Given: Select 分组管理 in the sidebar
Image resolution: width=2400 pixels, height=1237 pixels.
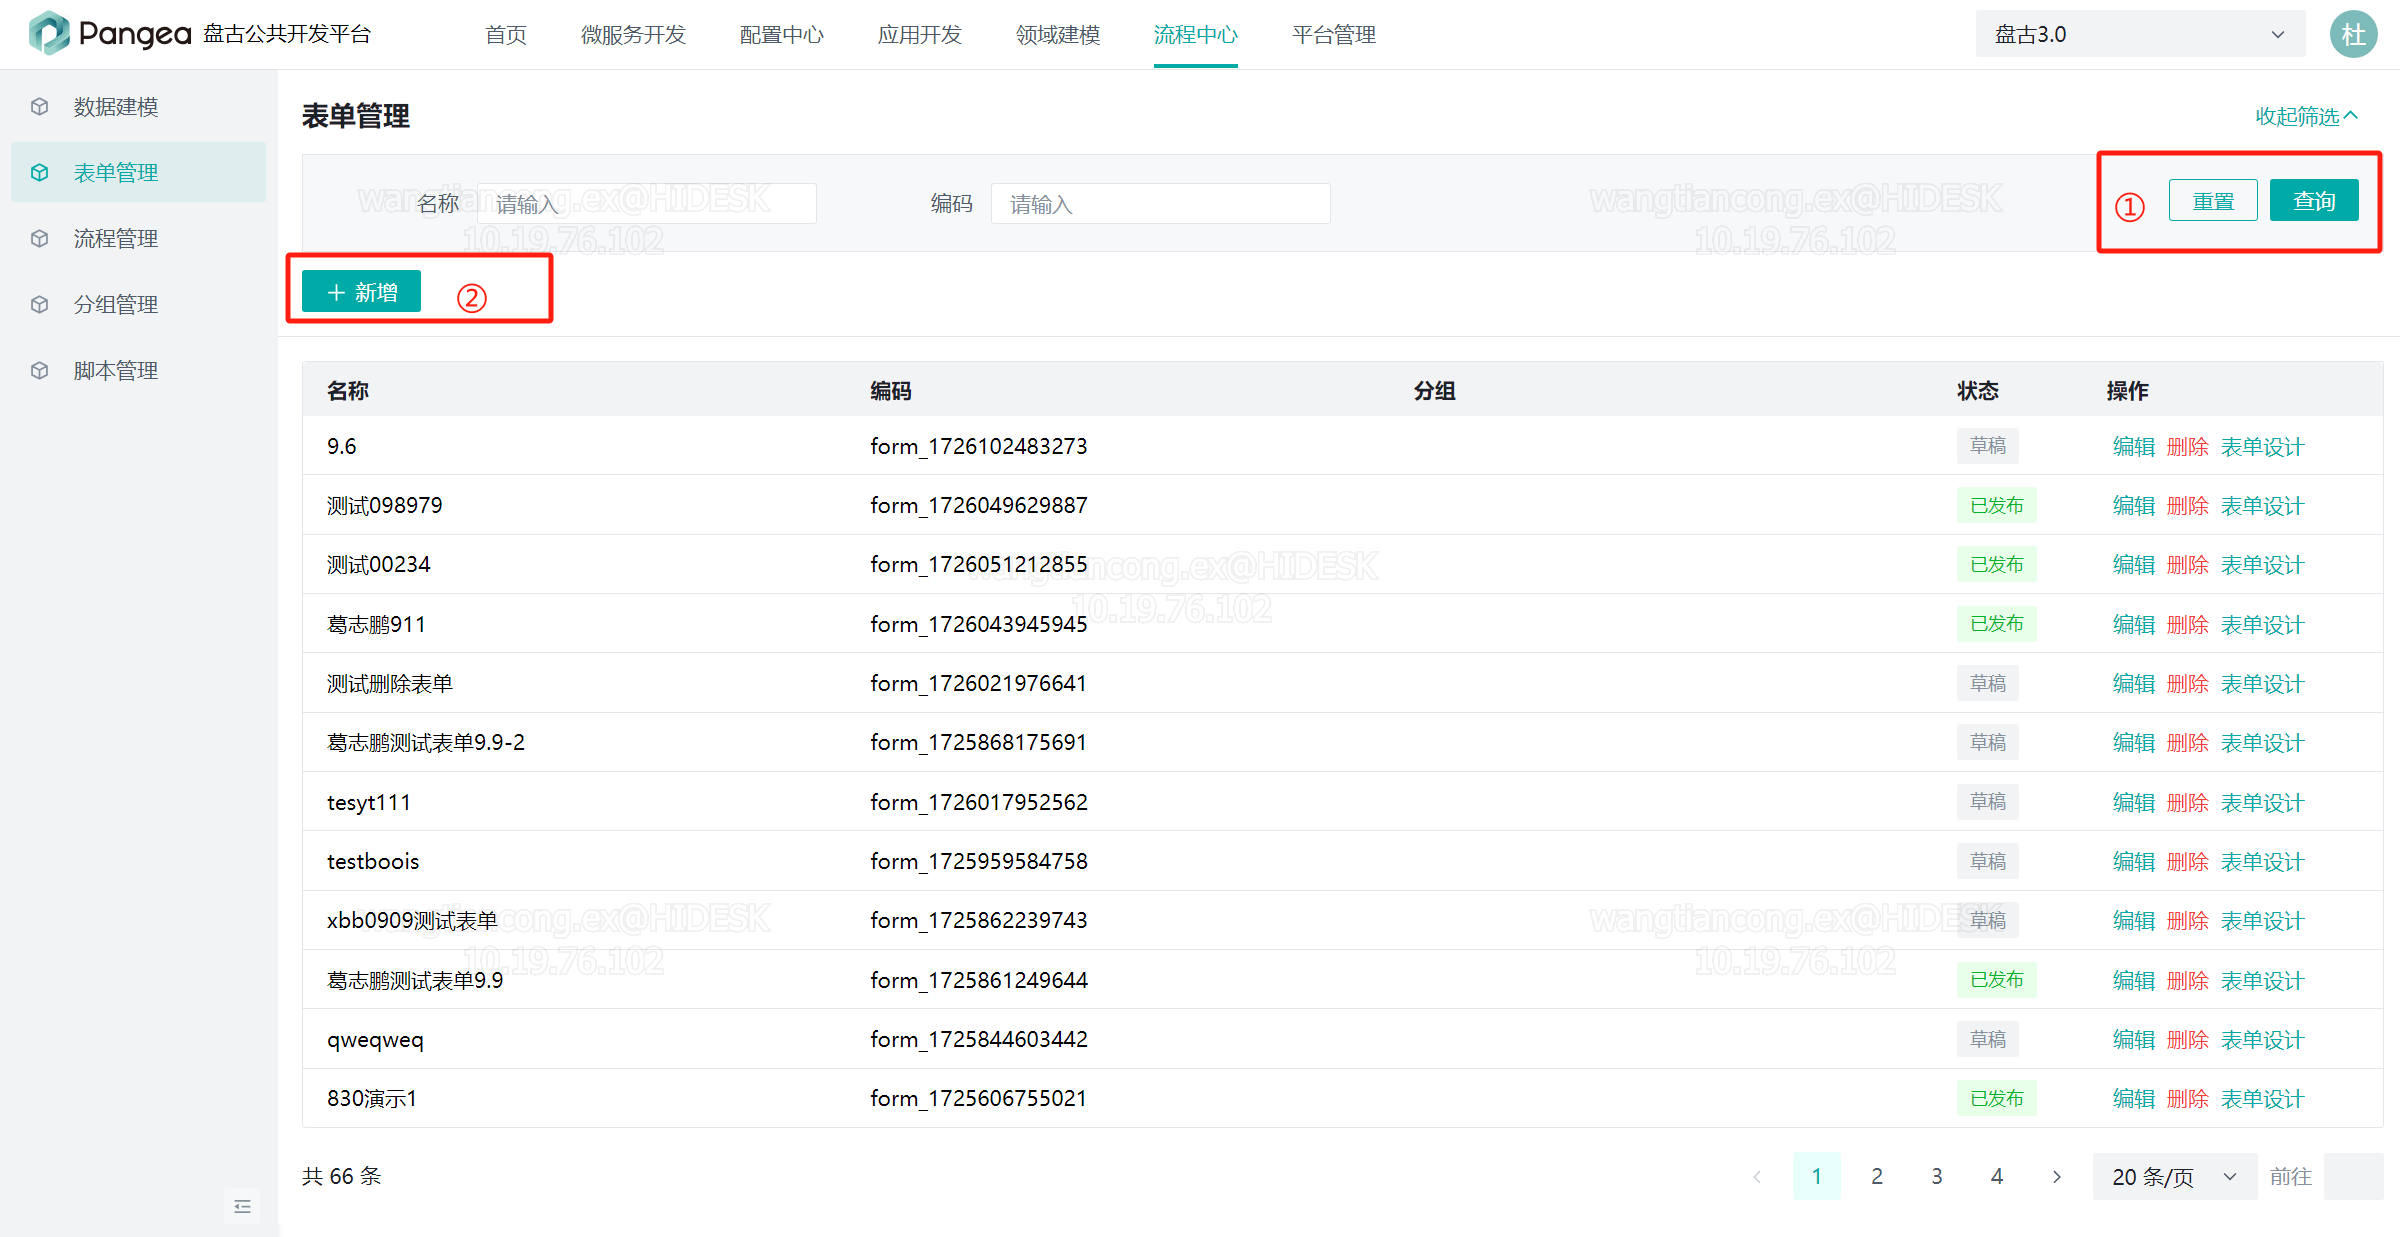Looking at the screenshot, I should [x=138, y=304].
